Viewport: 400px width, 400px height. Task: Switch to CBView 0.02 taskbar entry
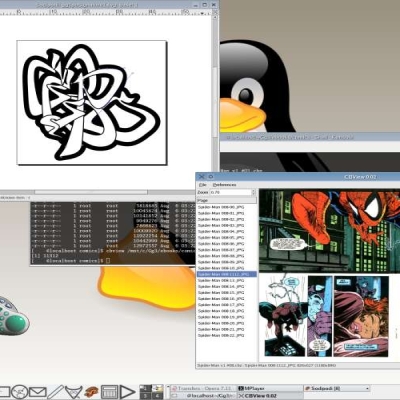point(270,396)
